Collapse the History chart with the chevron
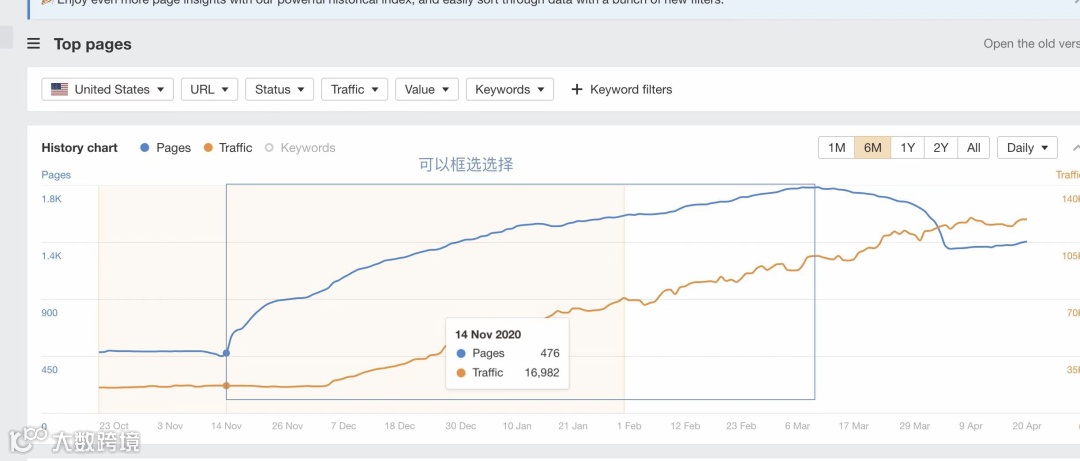1080x461 pixels. point(1075,148)
